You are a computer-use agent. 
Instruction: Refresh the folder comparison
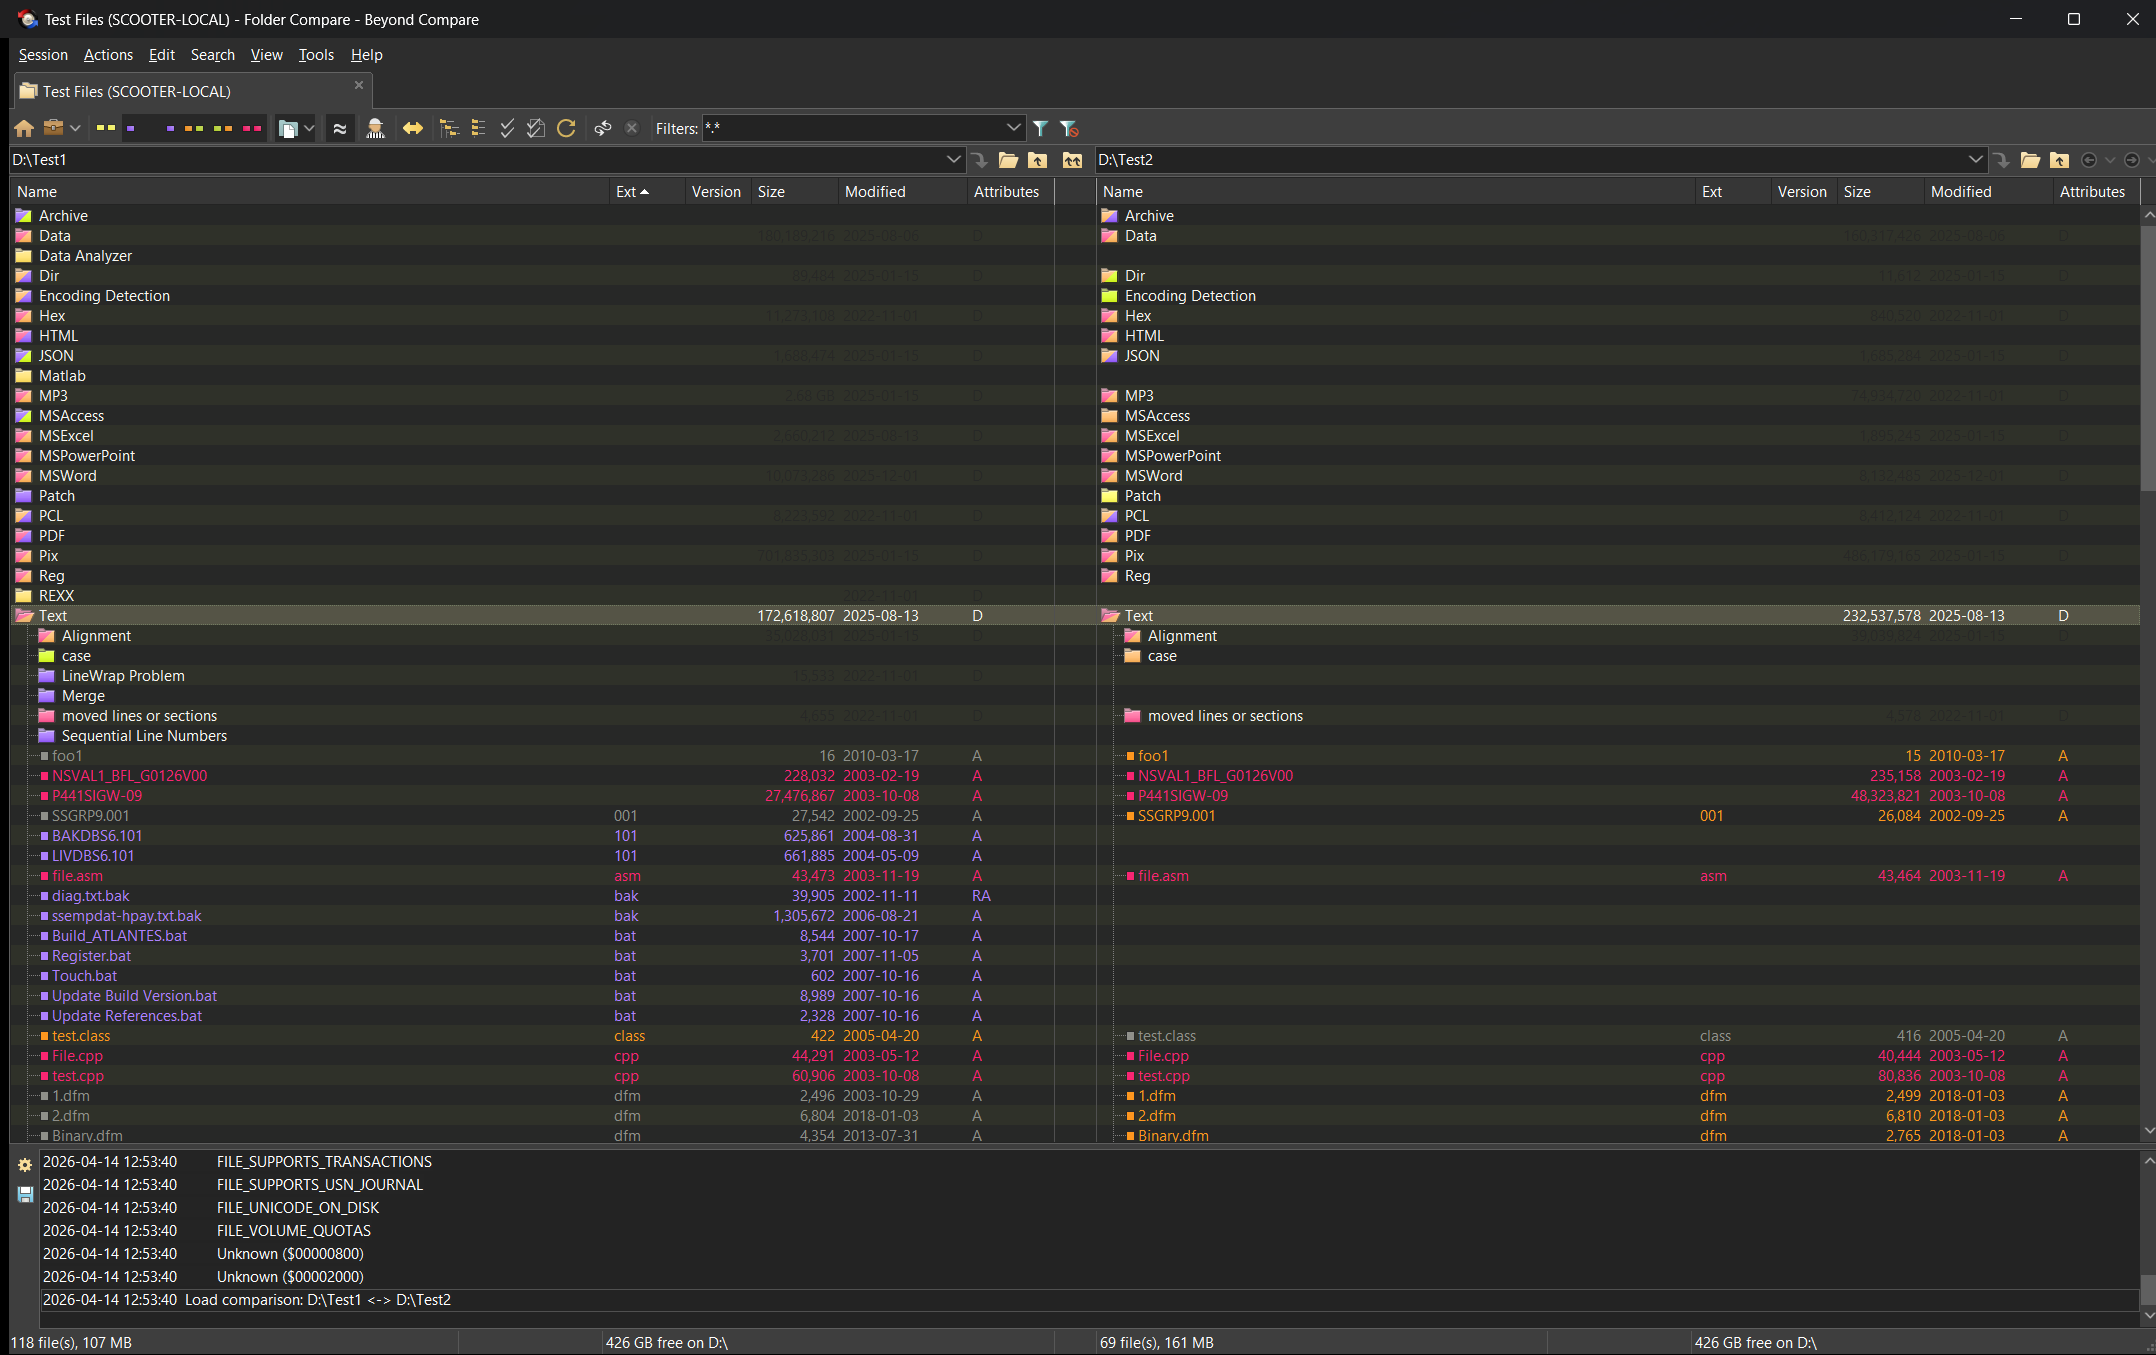(566, 128)
